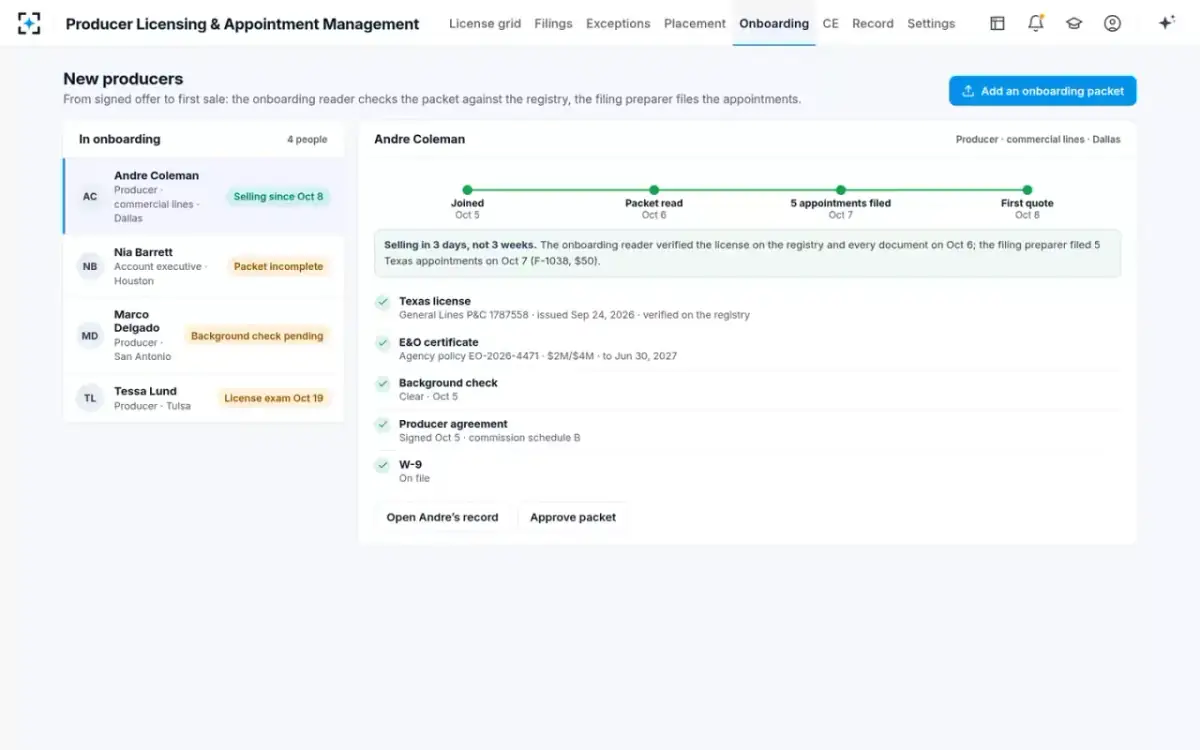This screenshot has width=1200, height=750.
Task: Open the user account icon
Action: tap(1112, 23)
